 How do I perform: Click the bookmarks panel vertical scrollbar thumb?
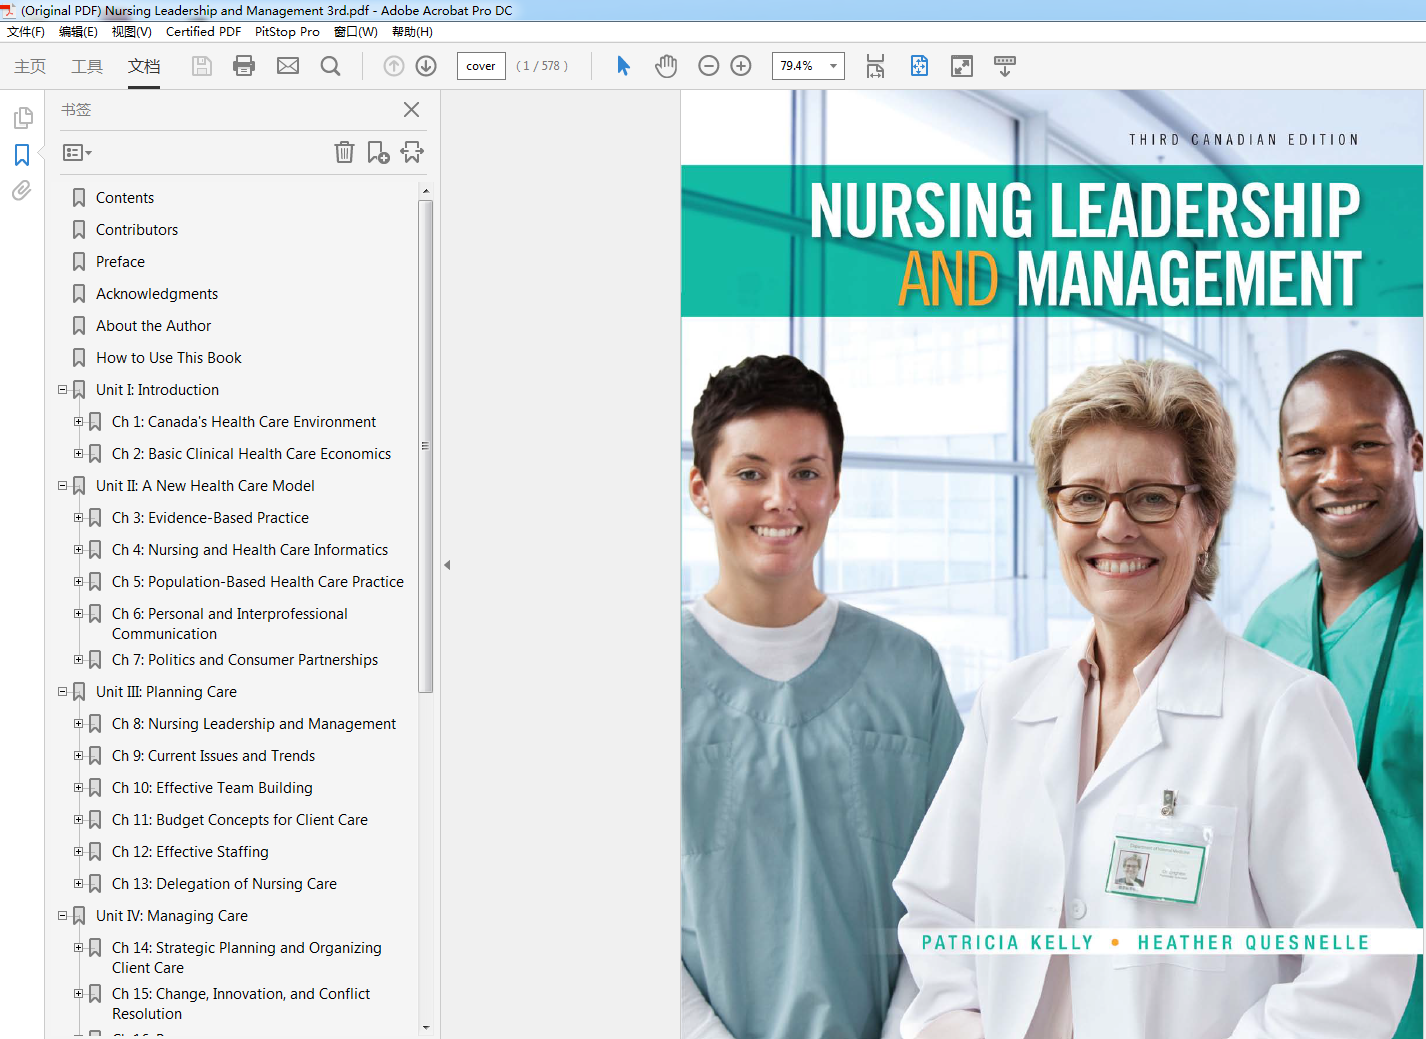tap(426, 446)
